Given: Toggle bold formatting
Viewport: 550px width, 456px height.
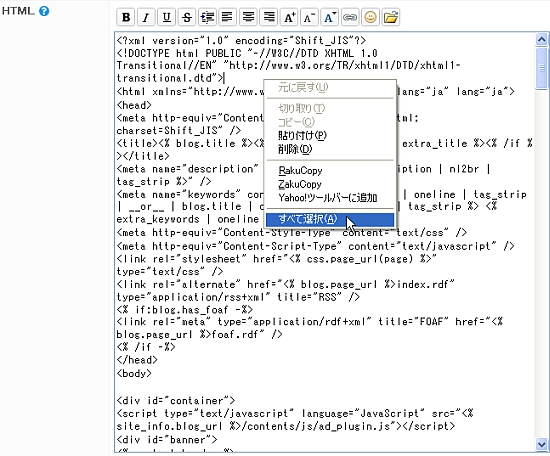Looking at the screenshot, I should click(x=126, y=17).
